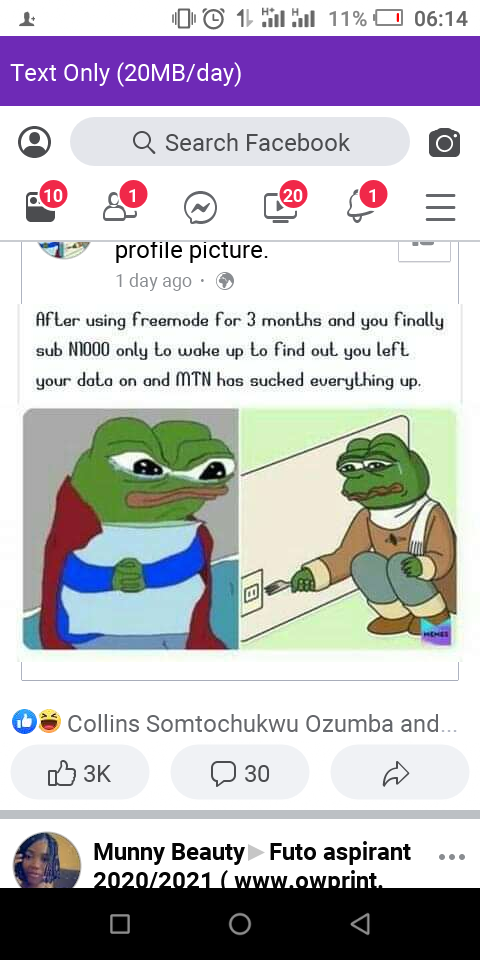Tap the Android back triangle button

pyautogui.click(x=360, y=923)
